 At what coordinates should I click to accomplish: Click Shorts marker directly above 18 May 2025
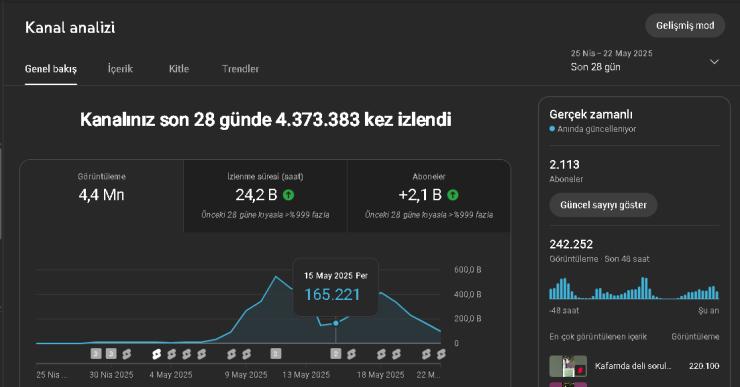pos(381,354)
